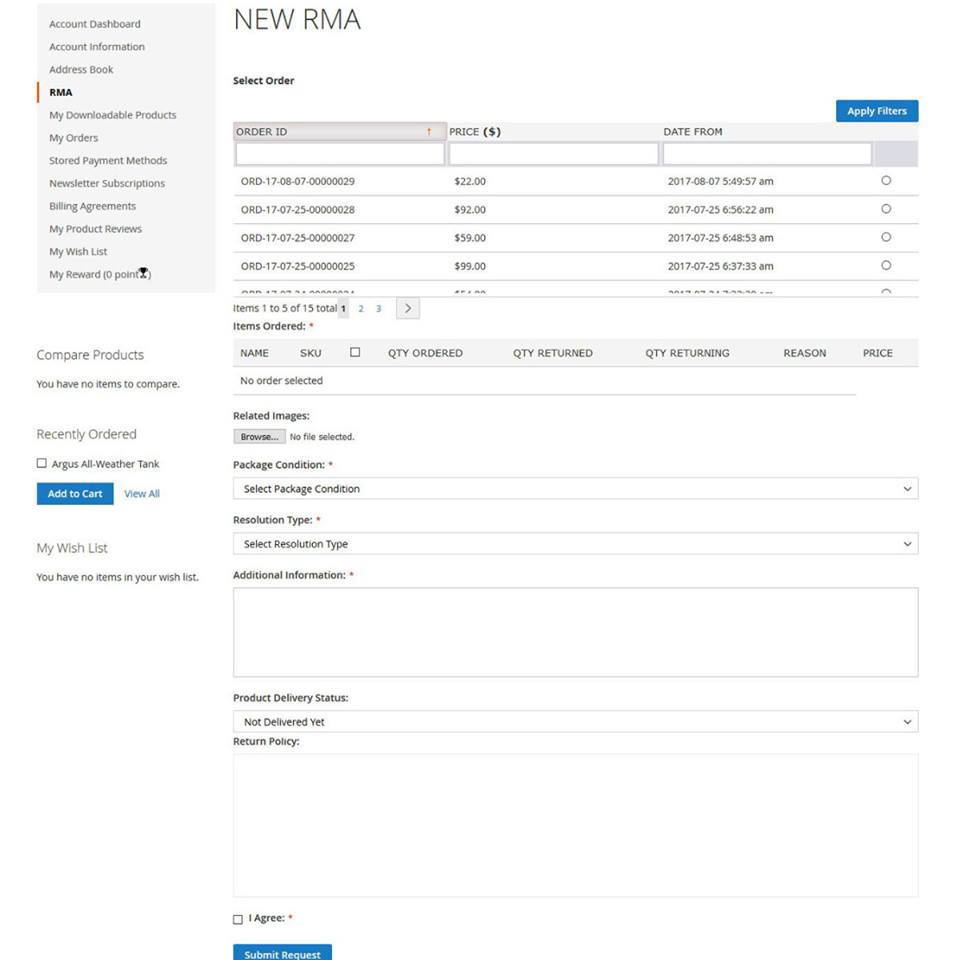Click Add to Cart button
This screenshot has width=957, height=960.
click(75, 494)
